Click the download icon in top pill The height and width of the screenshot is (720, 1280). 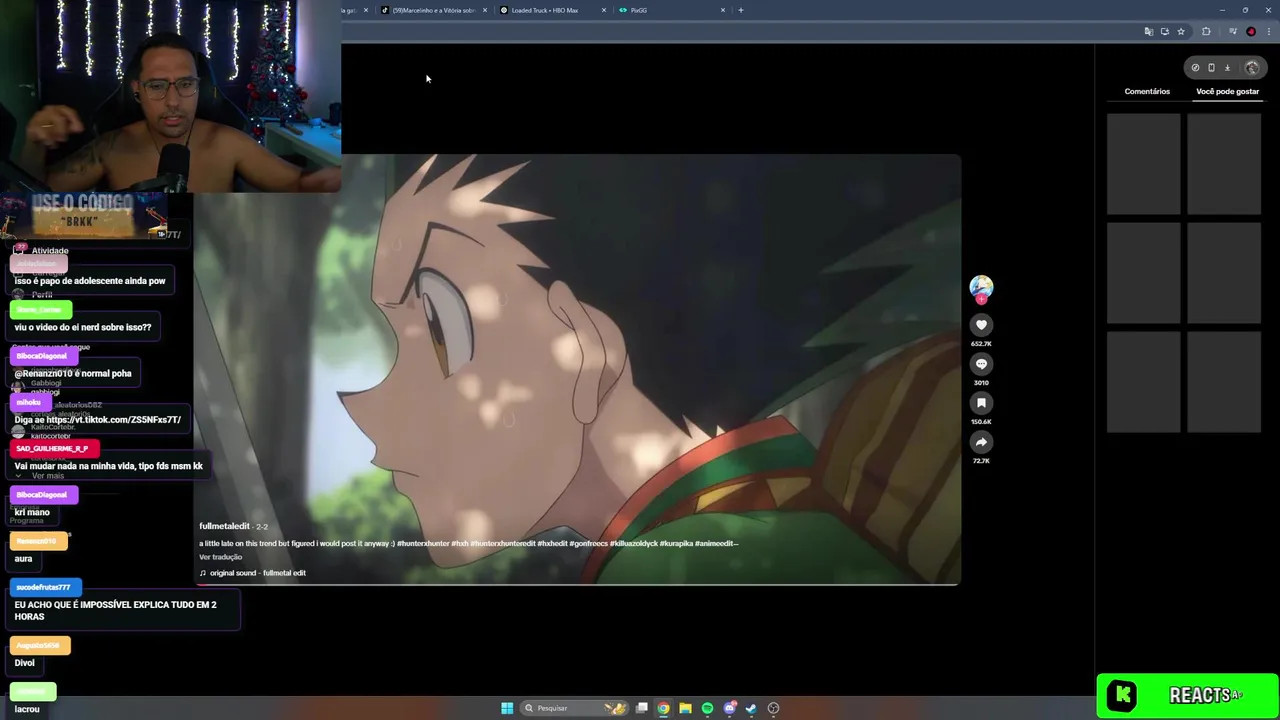click(1227, 68)
